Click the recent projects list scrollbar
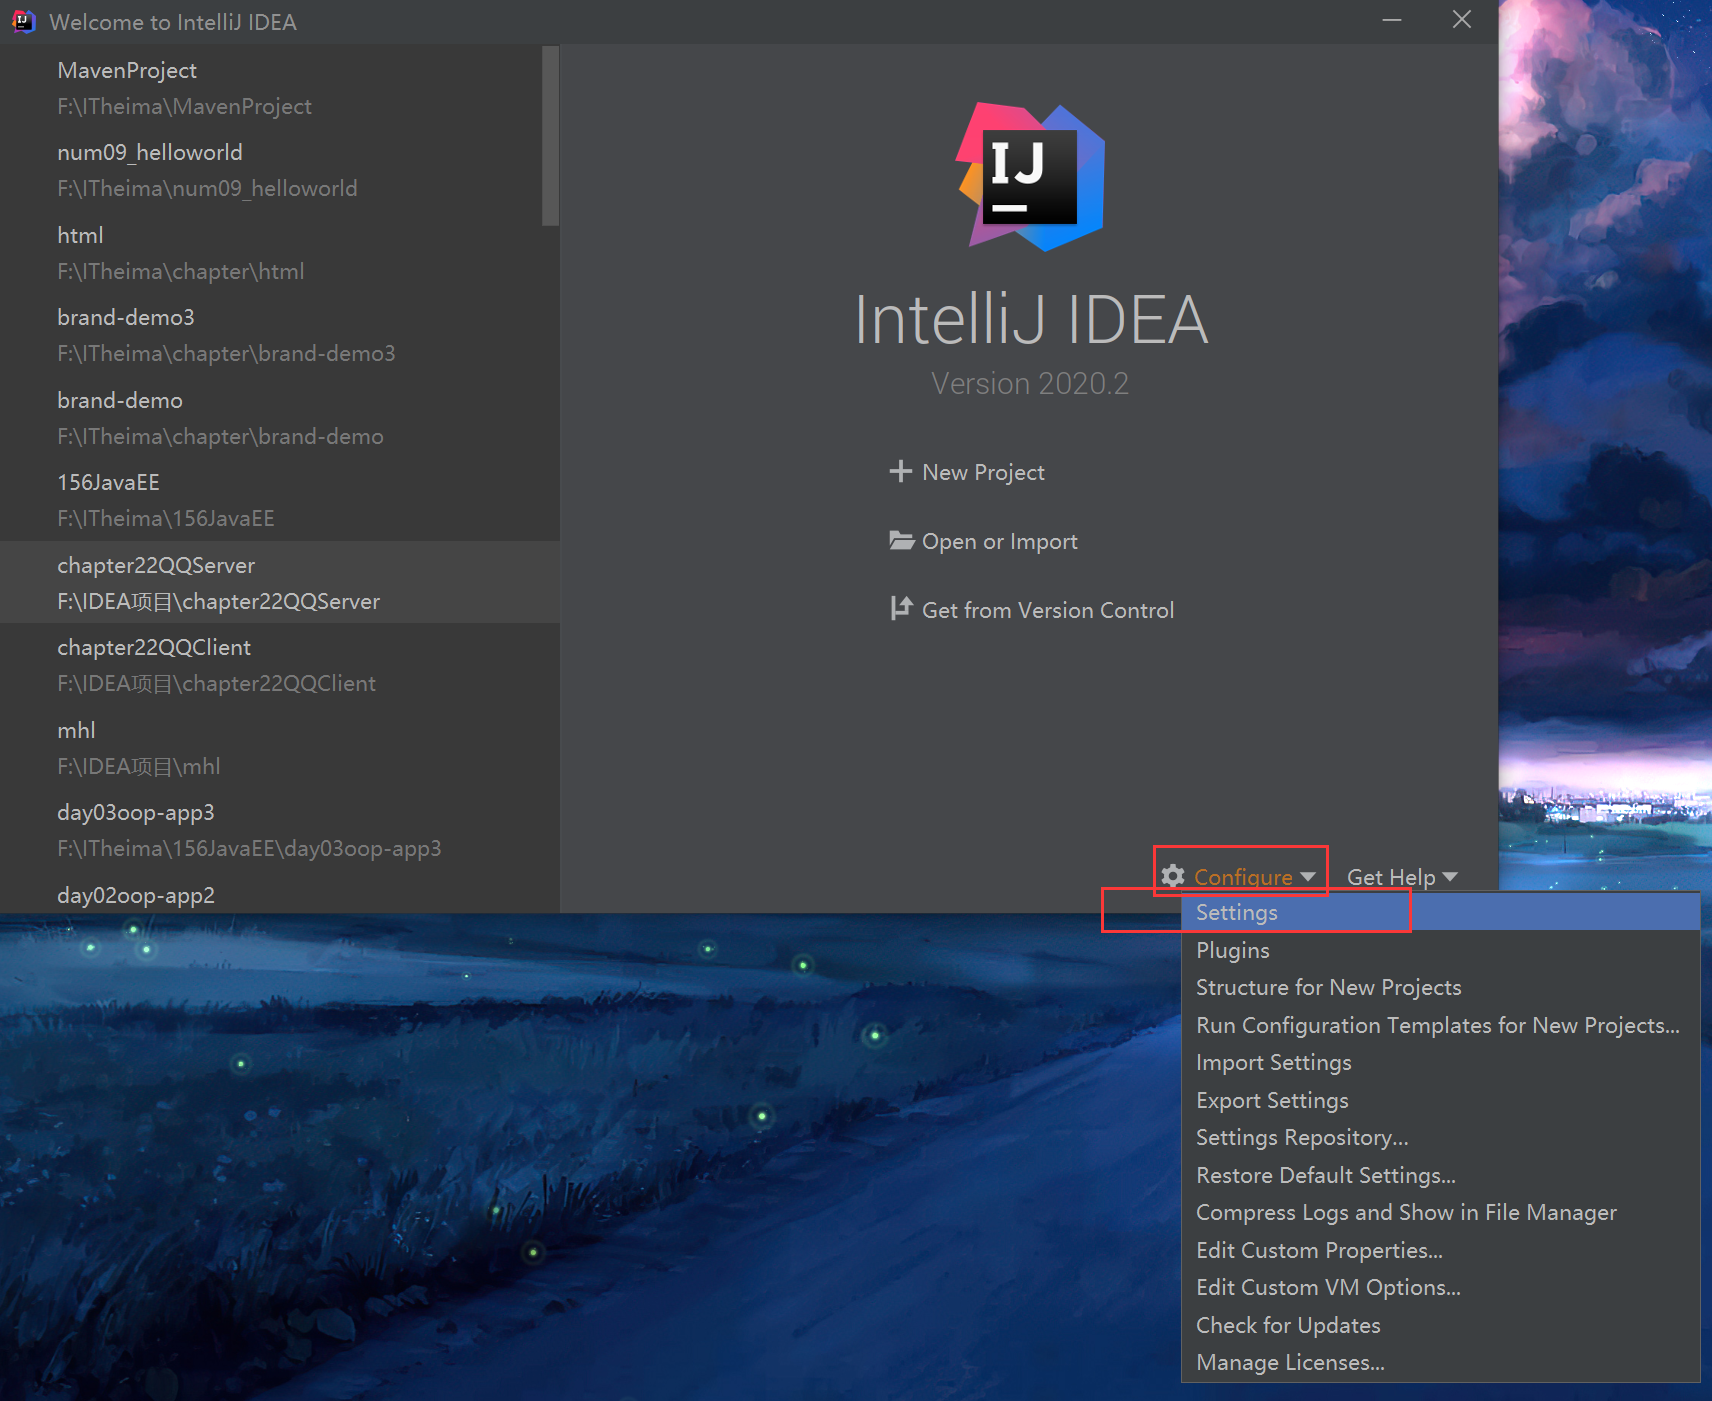The width and height of the screenshot is (1712, 1401). click(550, 136)
